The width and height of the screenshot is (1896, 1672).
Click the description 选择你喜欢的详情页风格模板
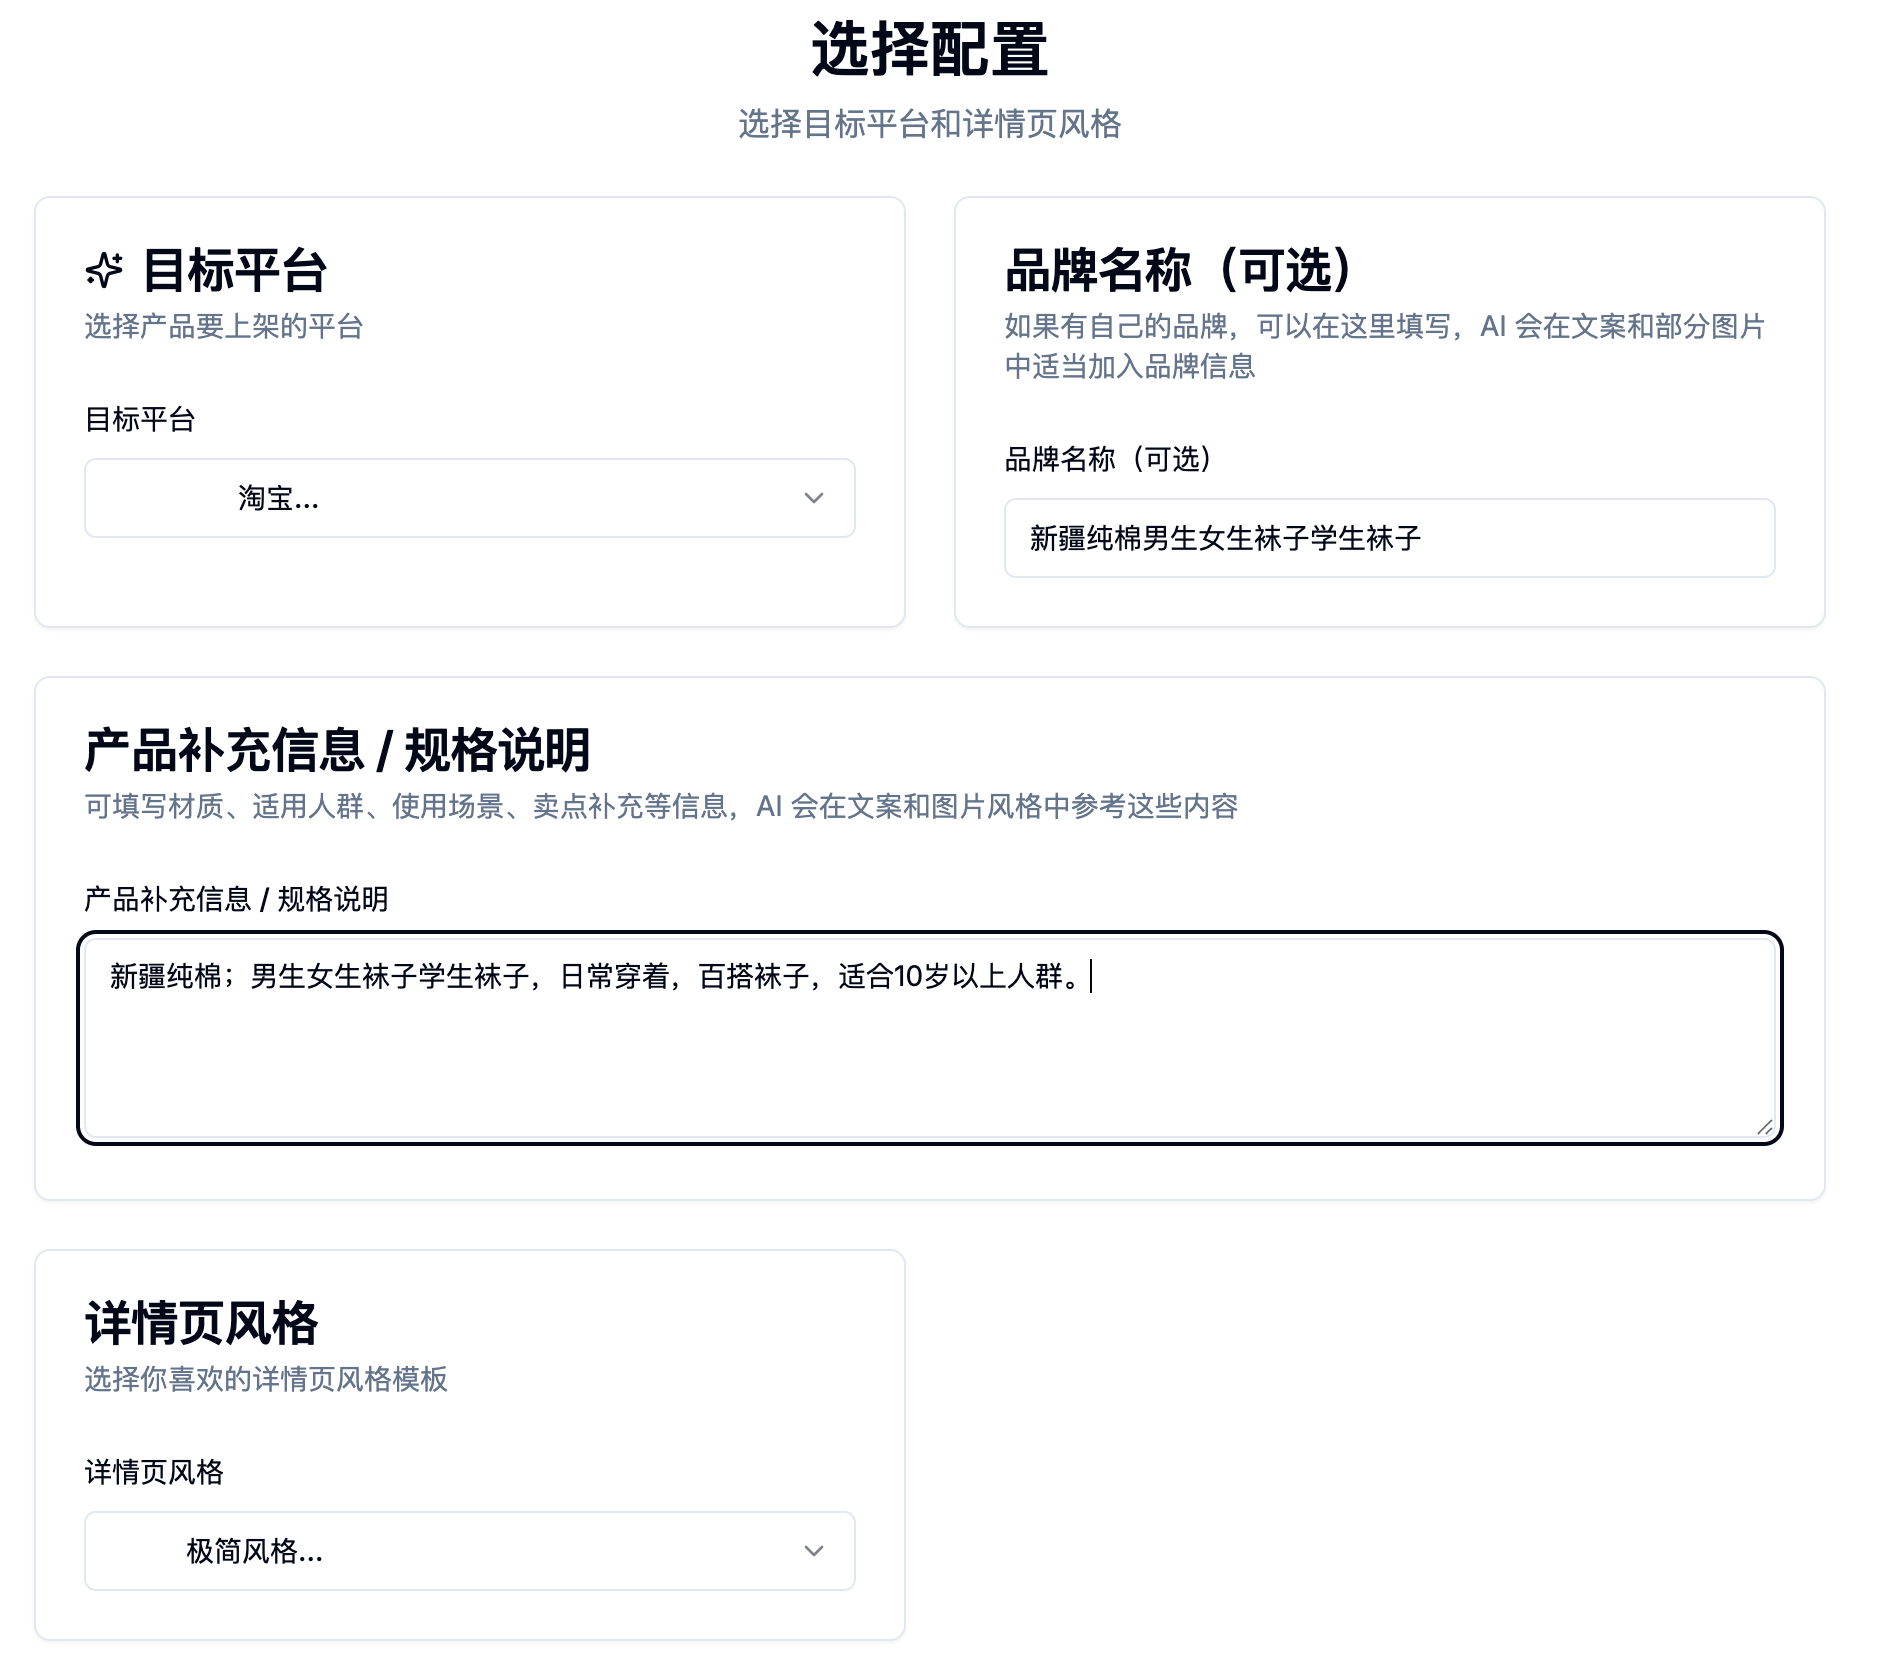click(266, 1379)
